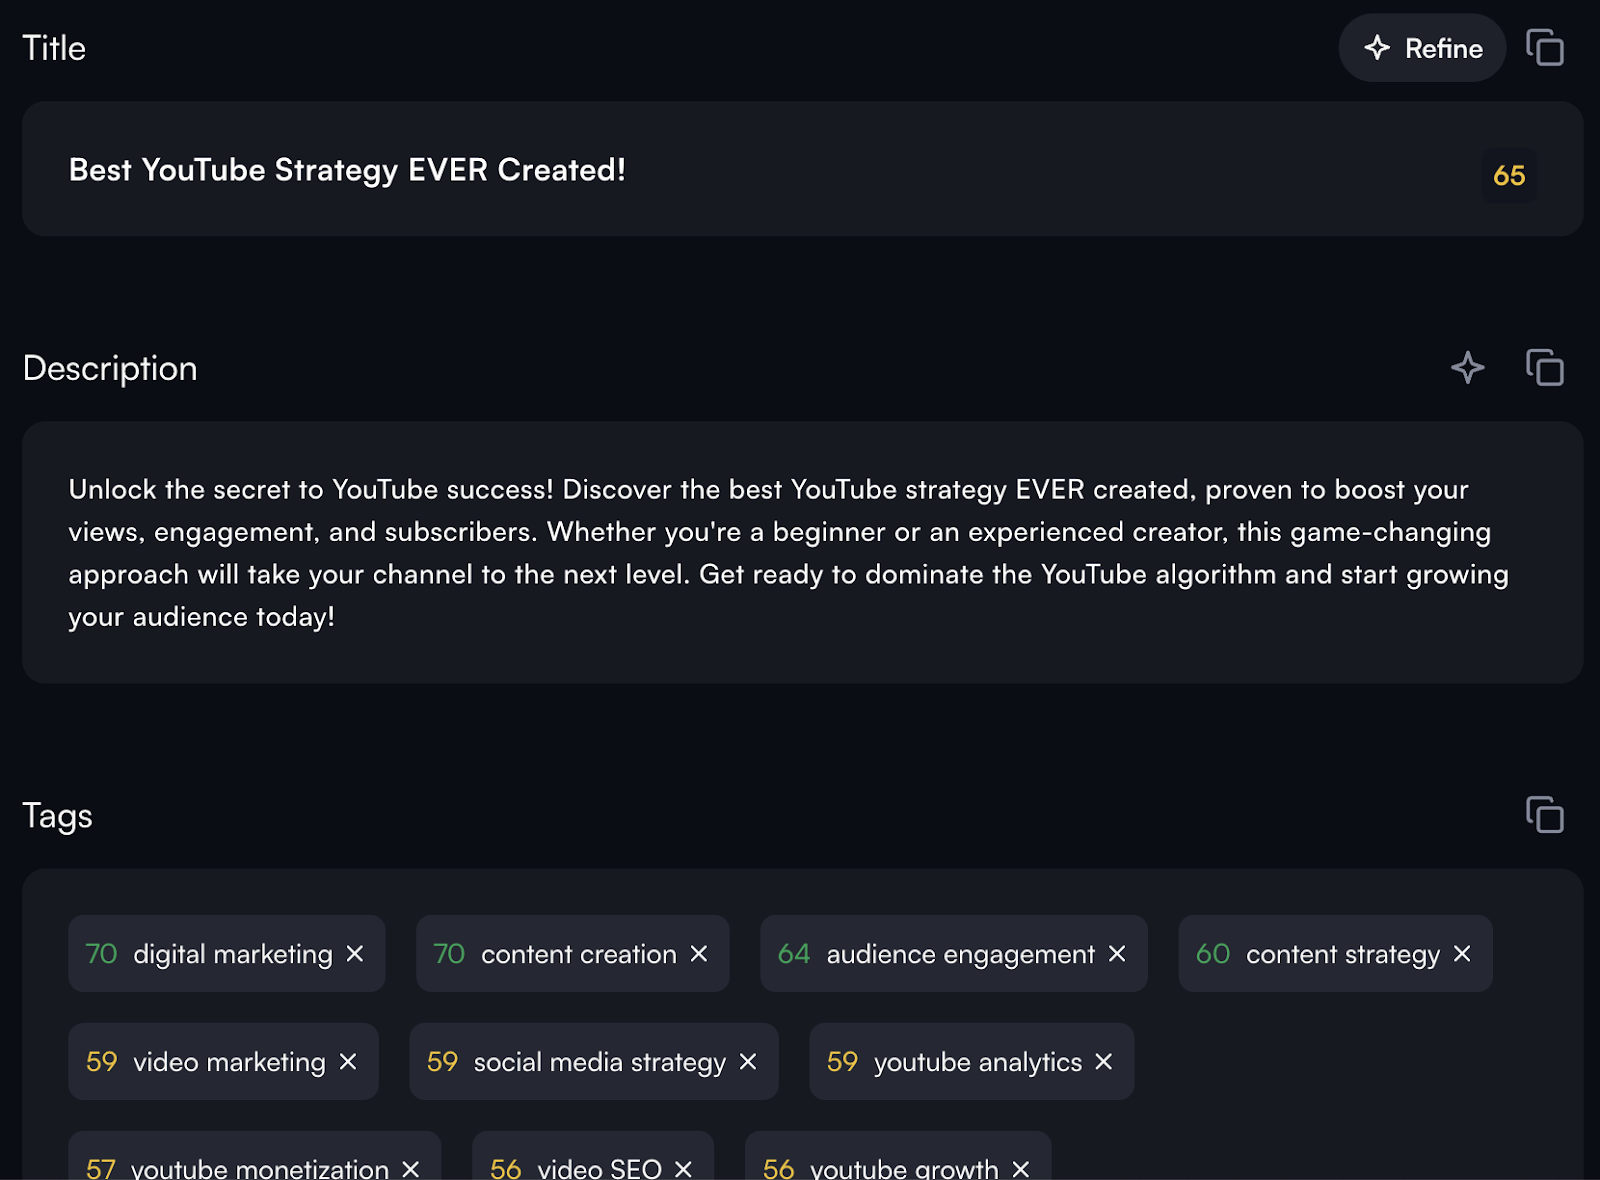Viewport: 1600px width, 1180px height.
Task: Remove the content strategy tag
Action: pos(1462,954)
